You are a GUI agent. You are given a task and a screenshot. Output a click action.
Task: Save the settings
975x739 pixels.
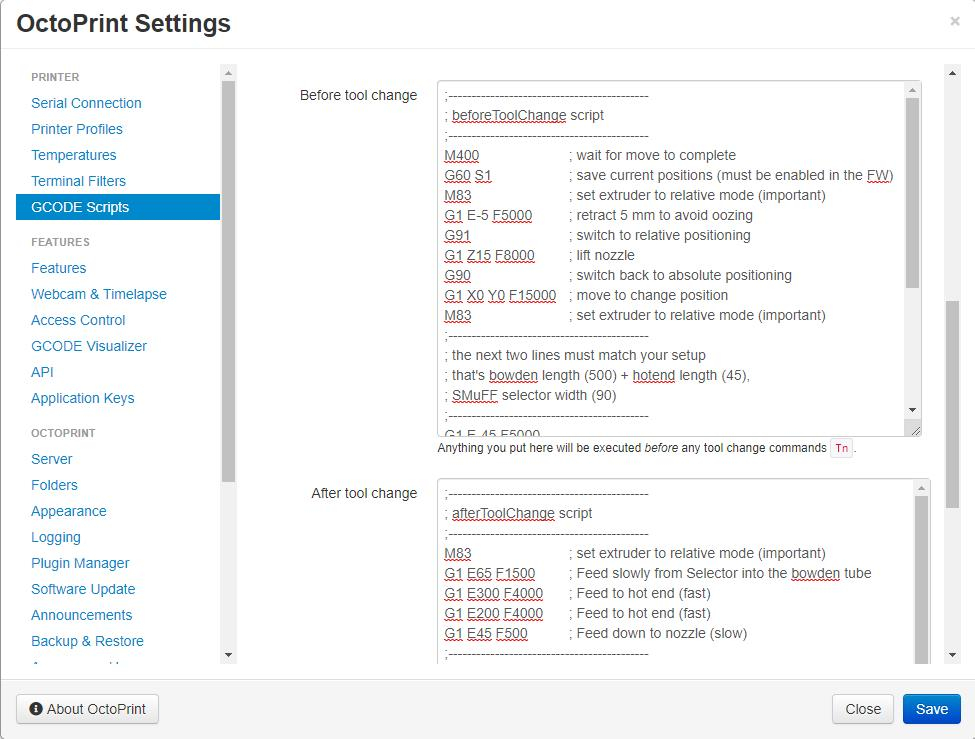click(x=931, y=709)
